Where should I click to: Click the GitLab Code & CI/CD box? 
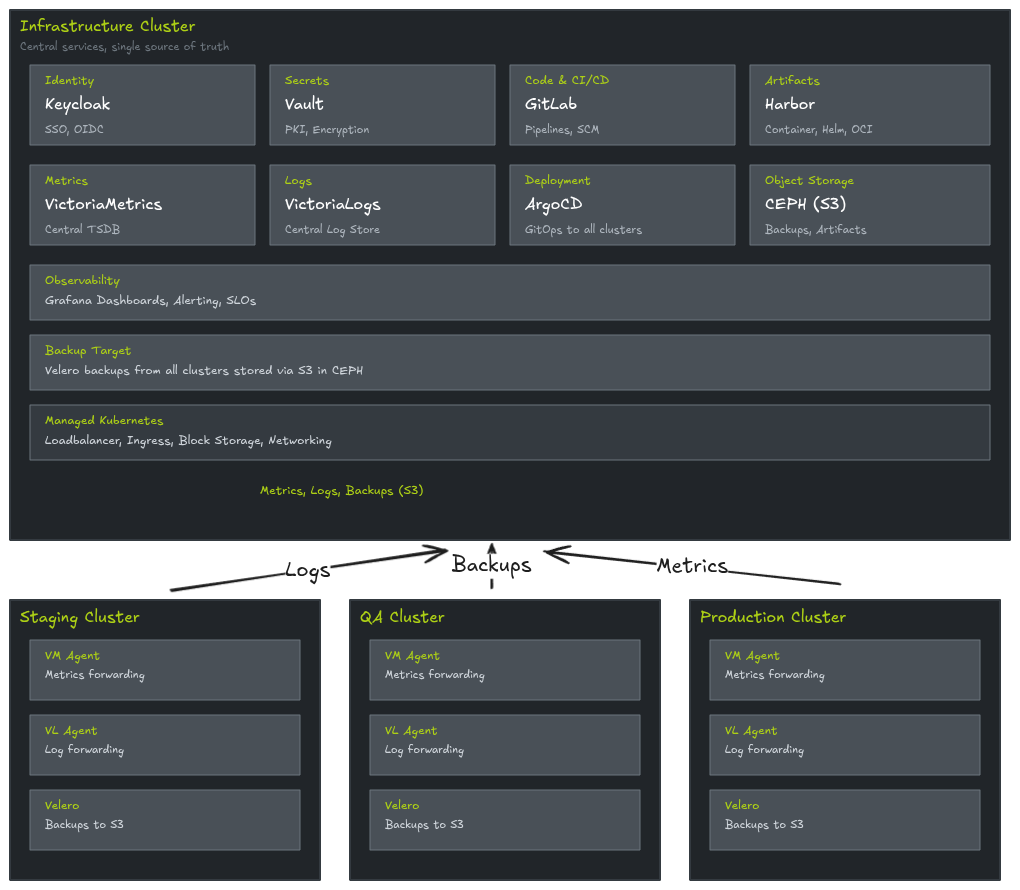click(622, 105)
